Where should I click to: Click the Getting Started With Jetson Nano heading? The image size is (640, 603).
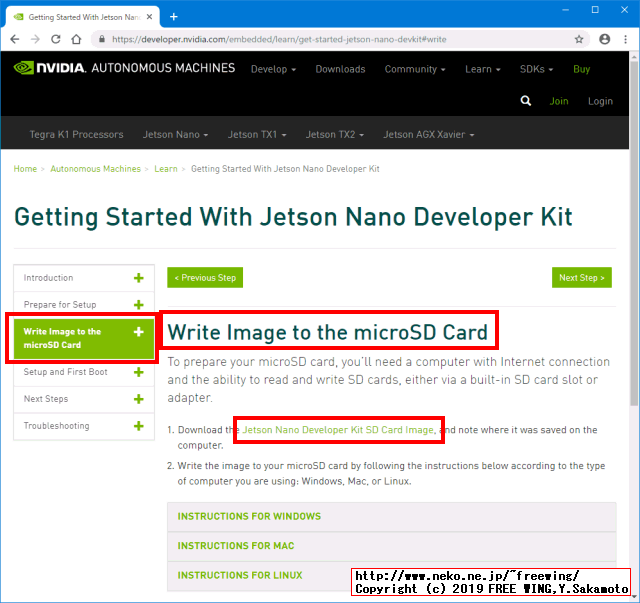click(293, 217)
